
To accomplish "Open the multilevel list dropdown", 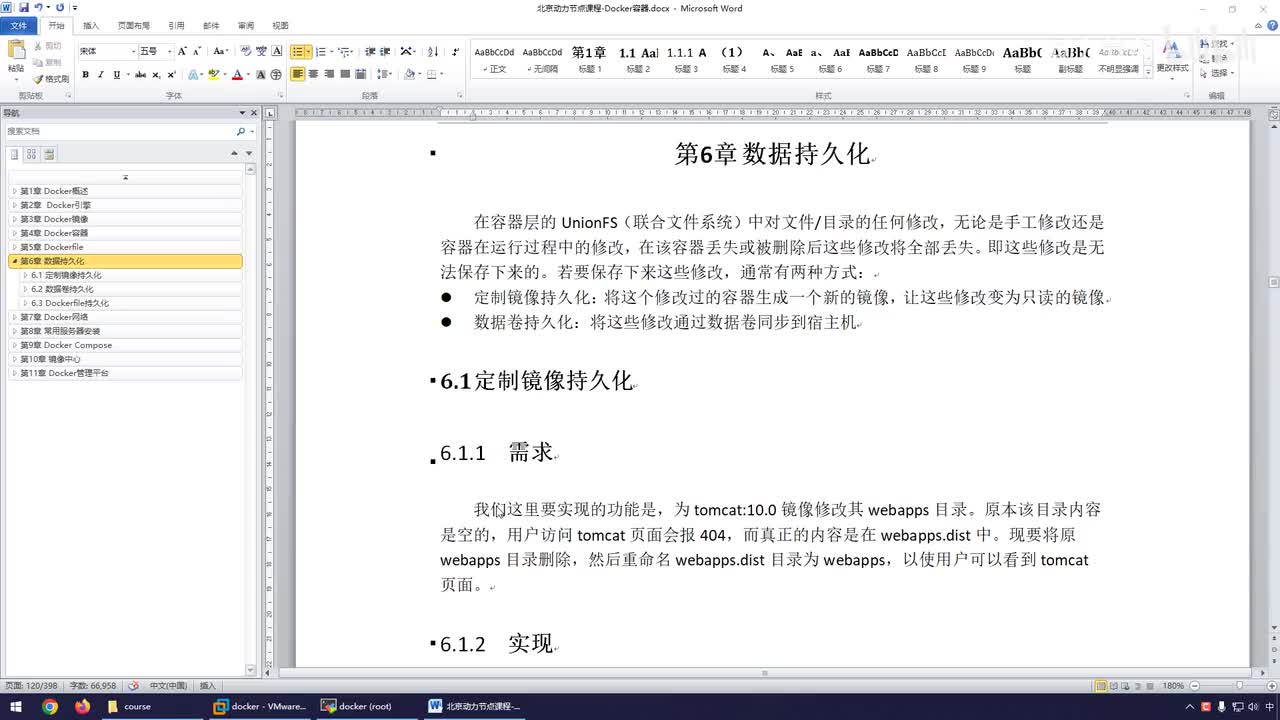I will tap(345, 51).
